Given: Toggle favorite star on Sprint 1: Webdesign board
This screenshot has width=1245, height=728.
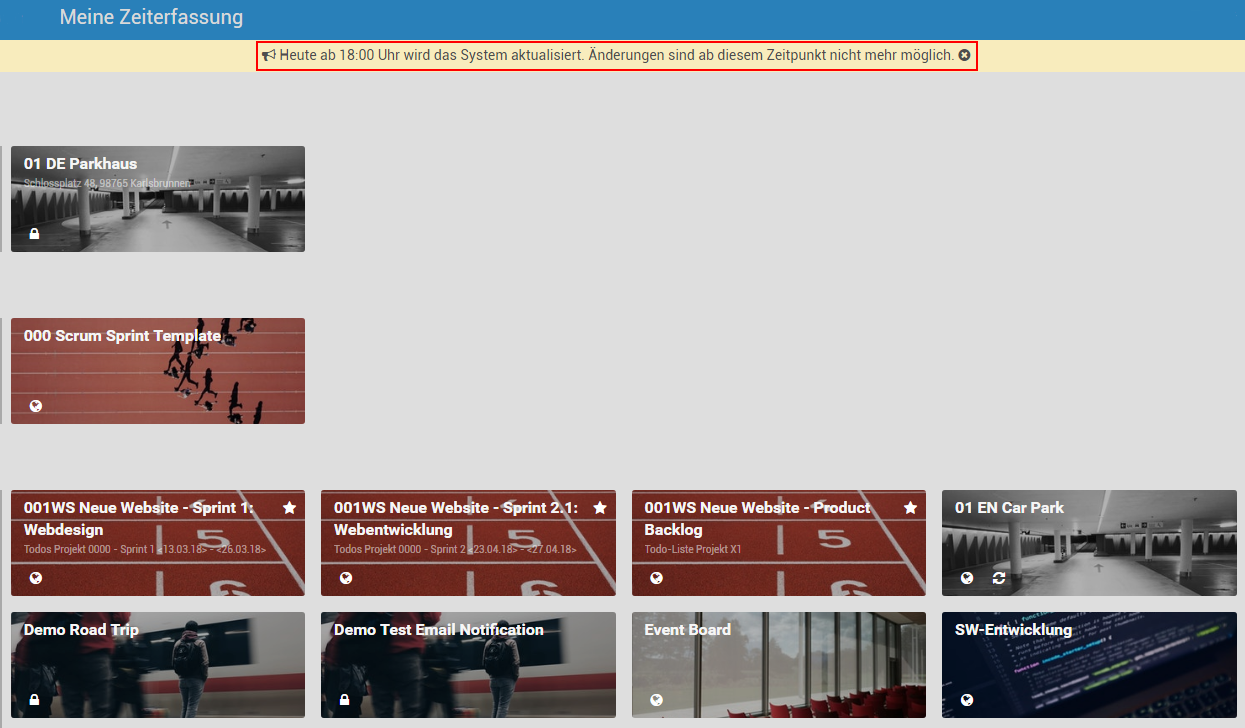Looking at the screenshot, I should coord(289,508).
